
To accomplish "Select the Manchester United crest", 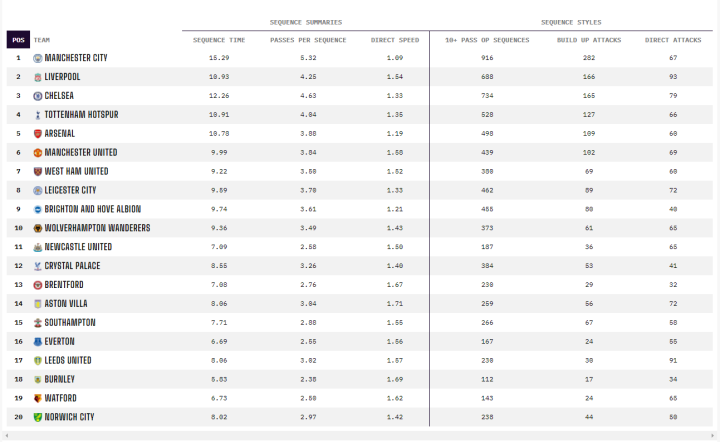I will (38, 153).
